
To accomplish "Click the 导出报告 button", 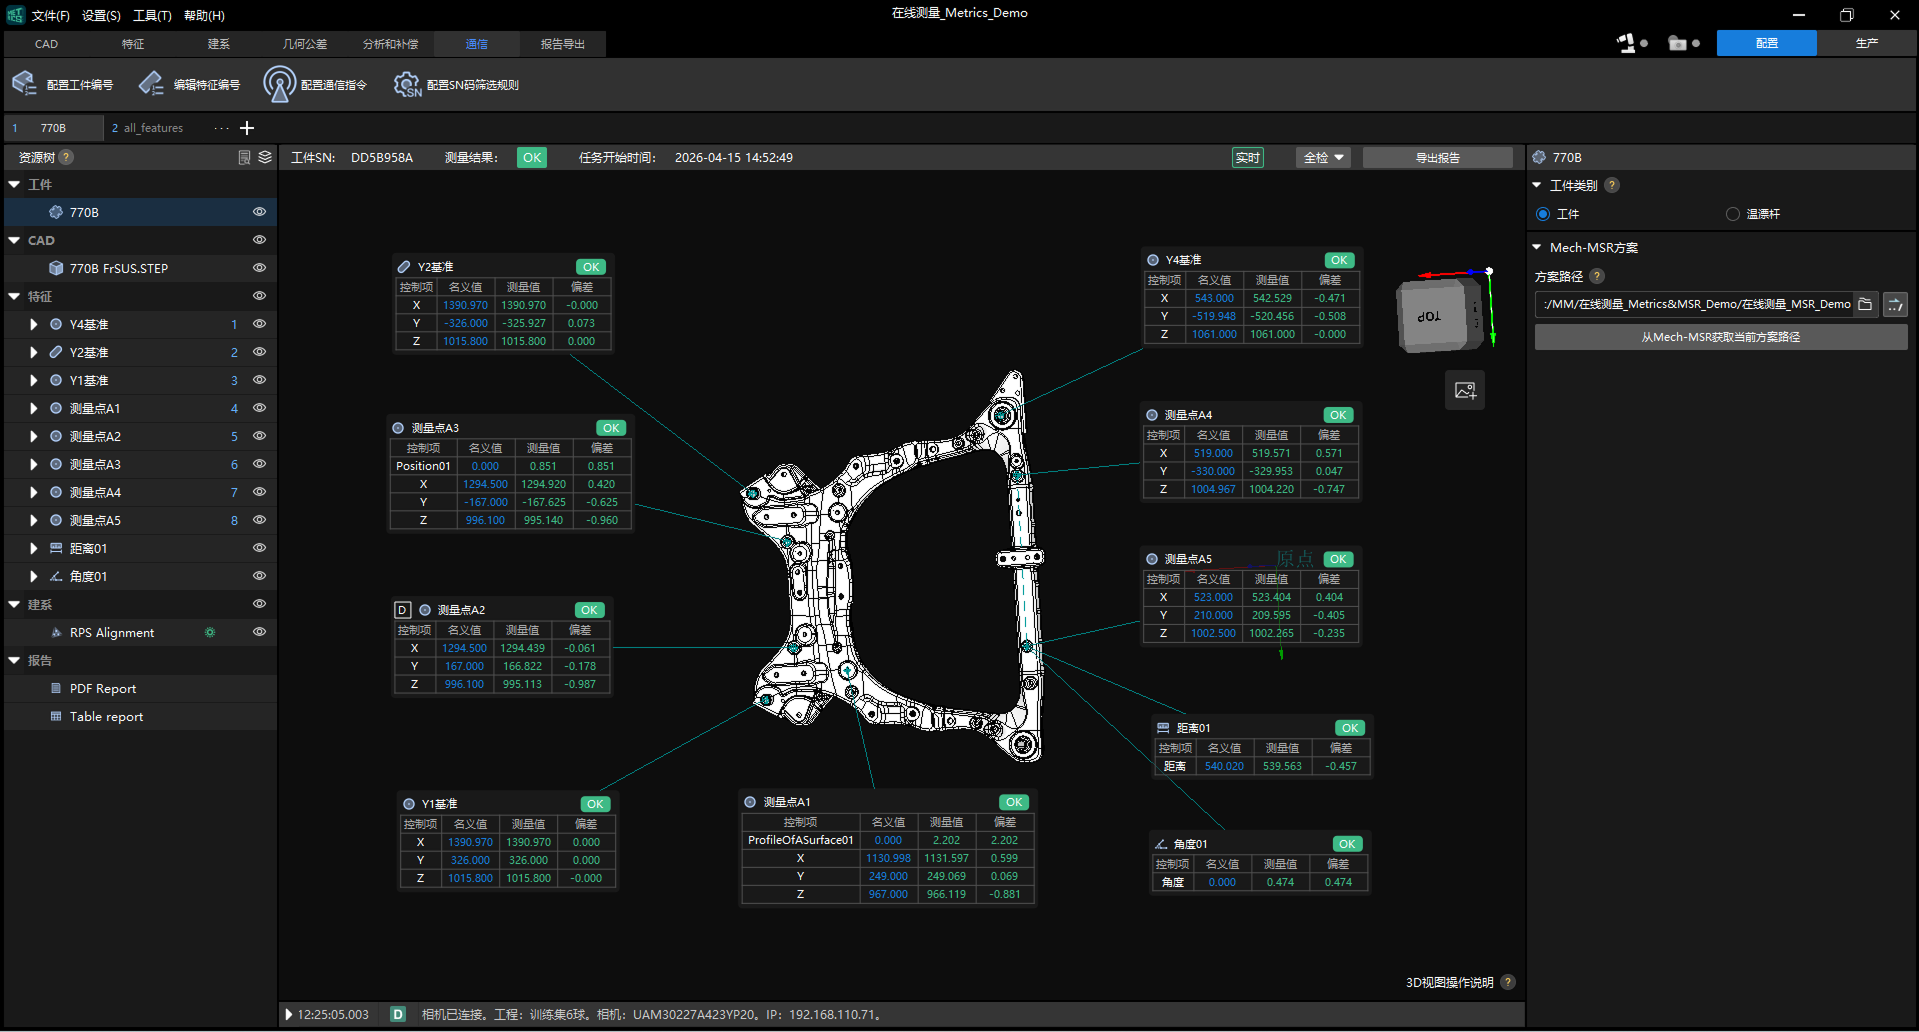I will coord(1437,157).
